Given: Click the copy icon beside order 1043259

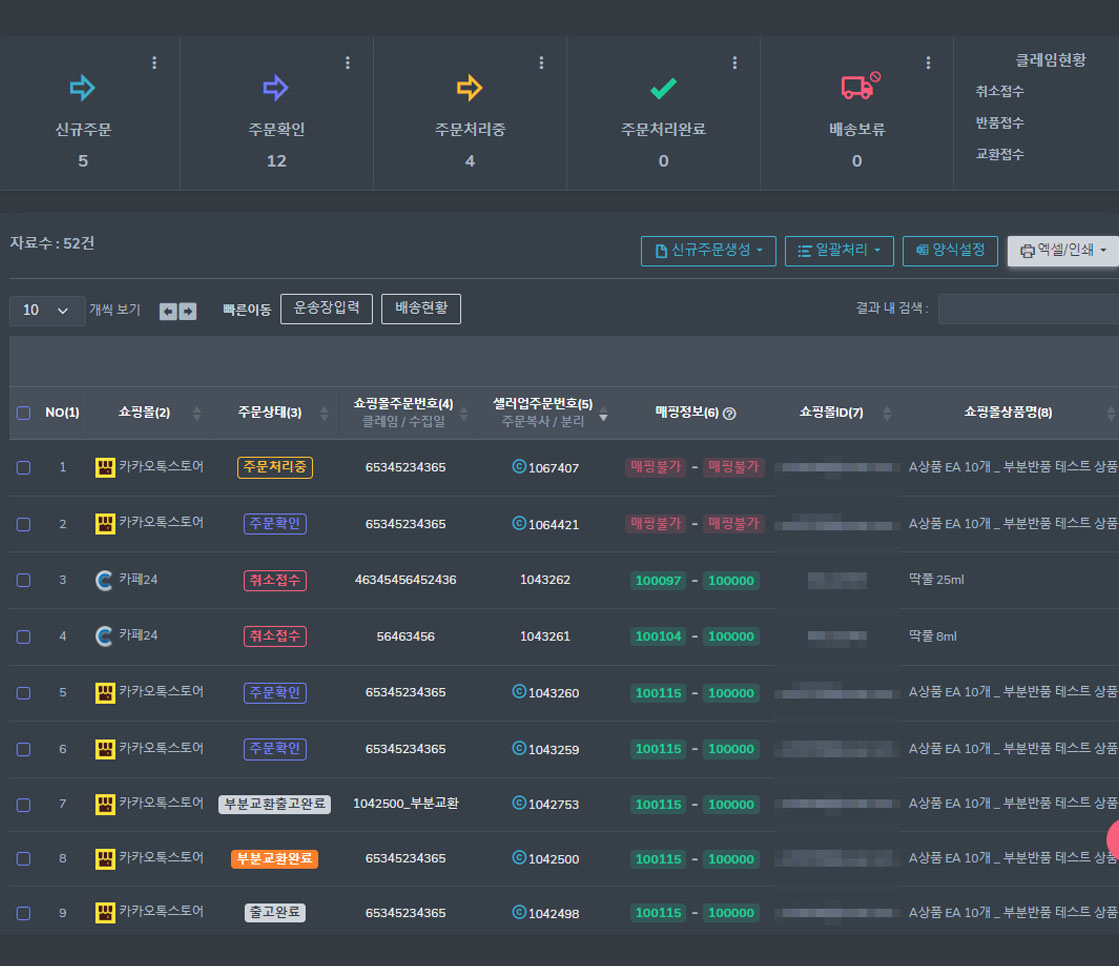Looking at the screenshot, I should 519,748.
